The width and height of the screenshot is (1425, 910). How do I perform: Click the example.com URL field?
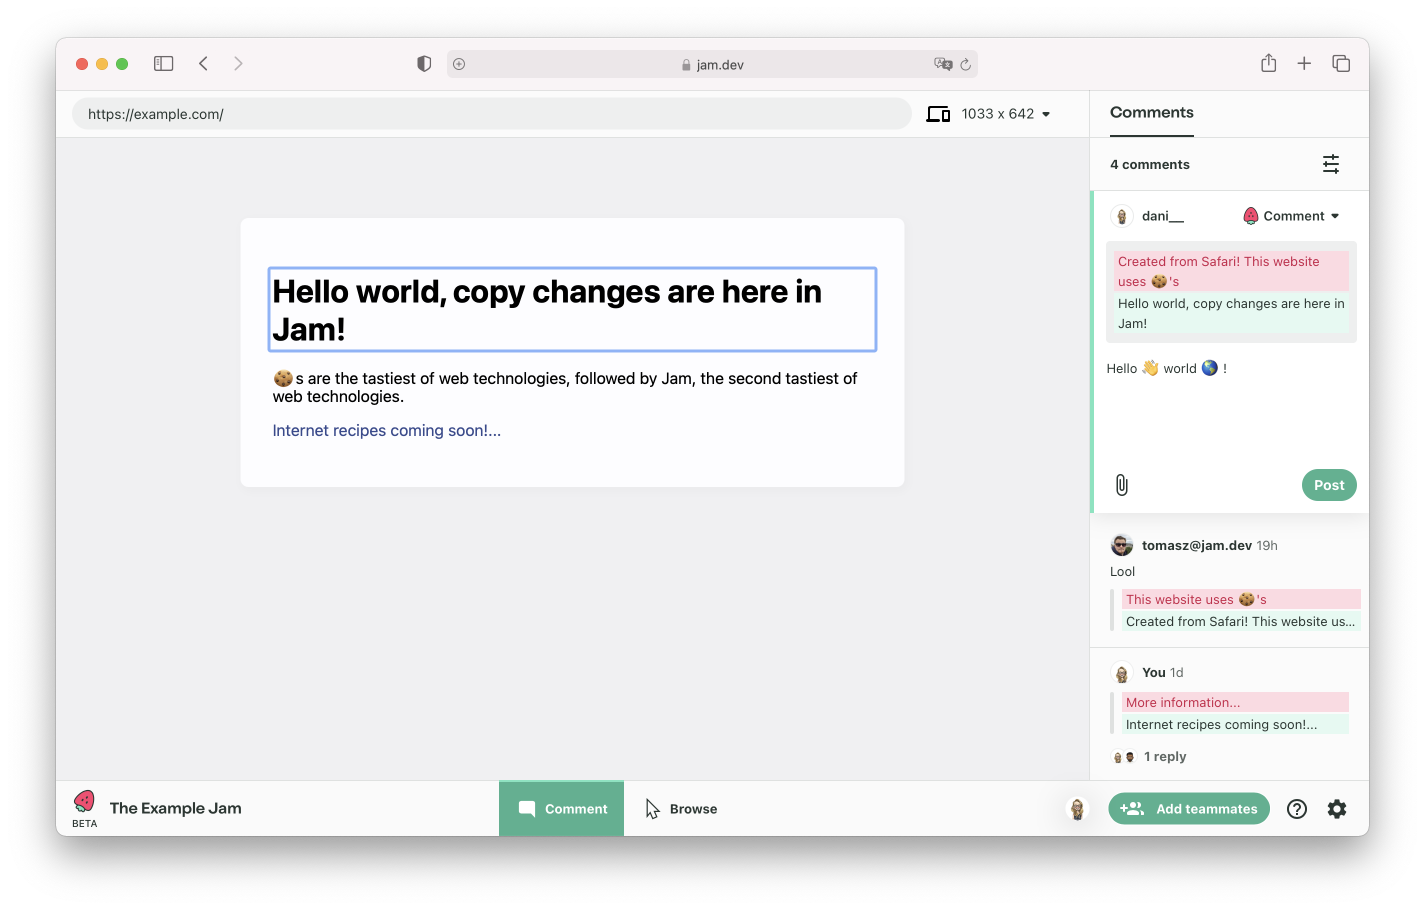point(490,114)
